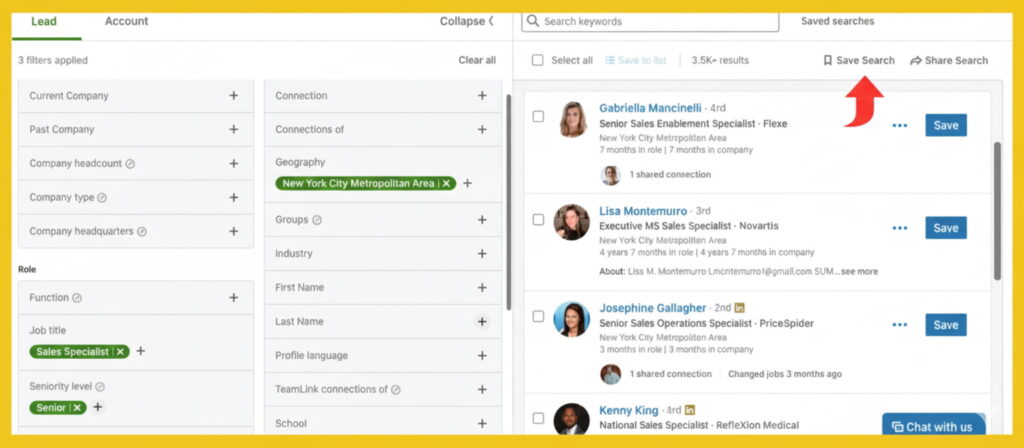Screen dimensions: 1024x448
Task: Open the Saved searches tab
Action: [837, 21]
